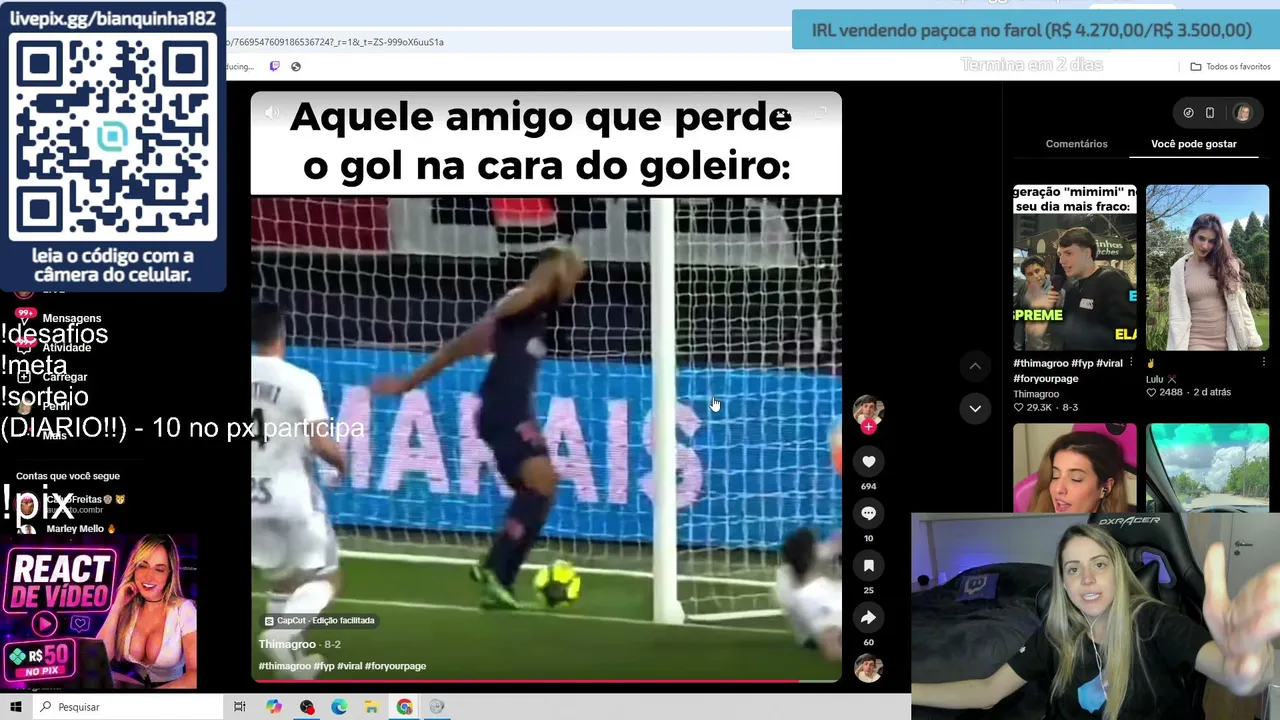This screenshot has height=720, width=1280.
Task: Open the Twitch bookmark in bookmarks bar
Action: (275, 67)
